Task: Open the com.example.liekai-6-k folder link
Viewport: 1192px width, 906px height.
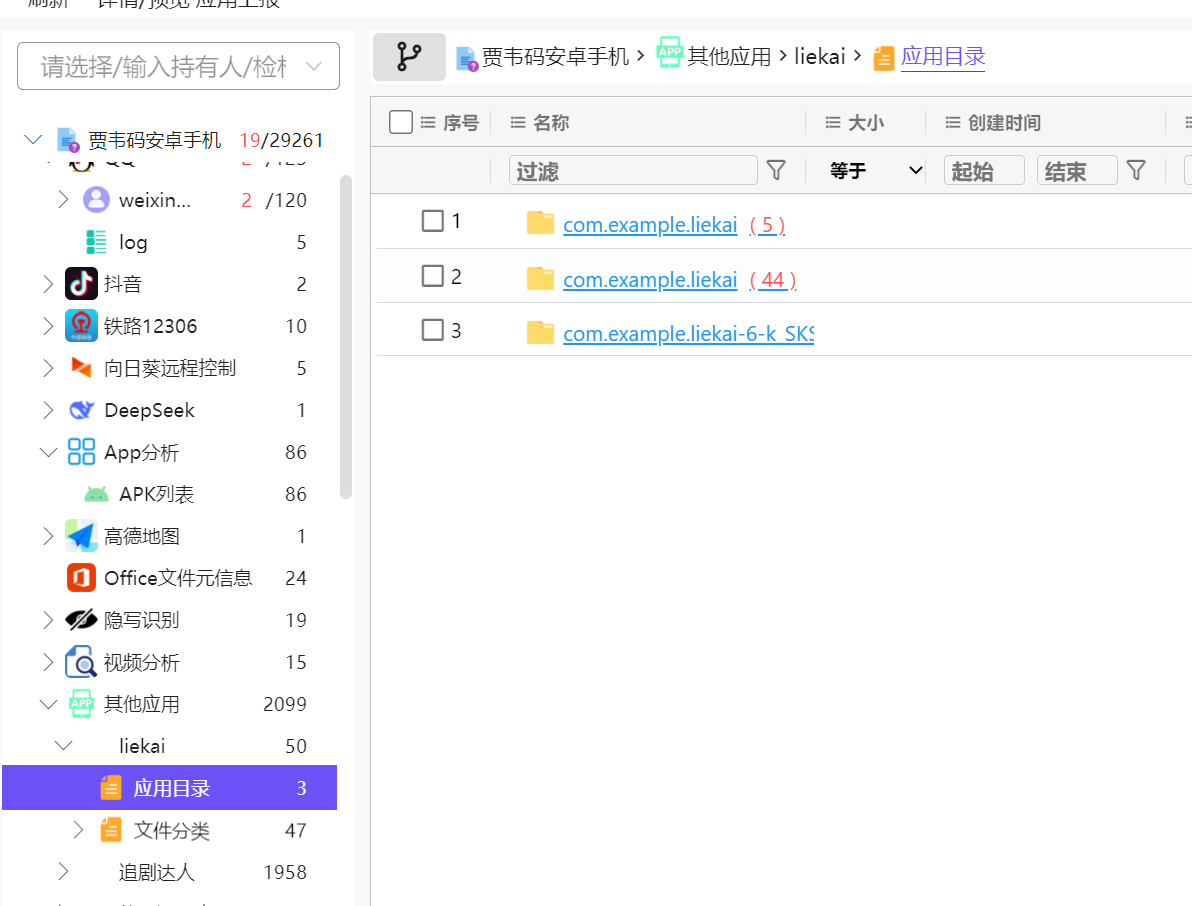Action: click(688, 334)
